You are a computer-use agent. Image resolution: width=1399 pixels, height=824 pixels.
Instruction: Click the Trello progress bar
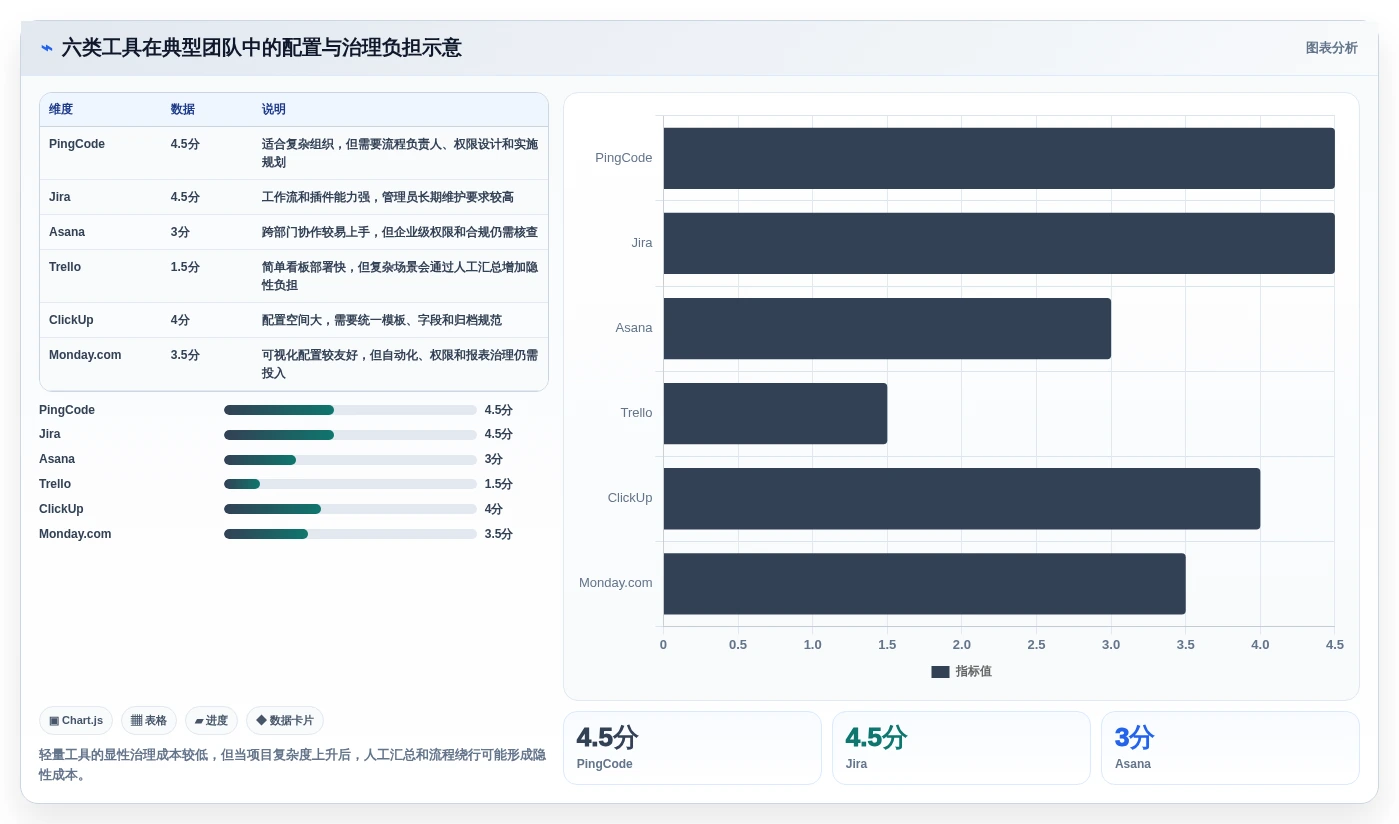click(350, 484)
